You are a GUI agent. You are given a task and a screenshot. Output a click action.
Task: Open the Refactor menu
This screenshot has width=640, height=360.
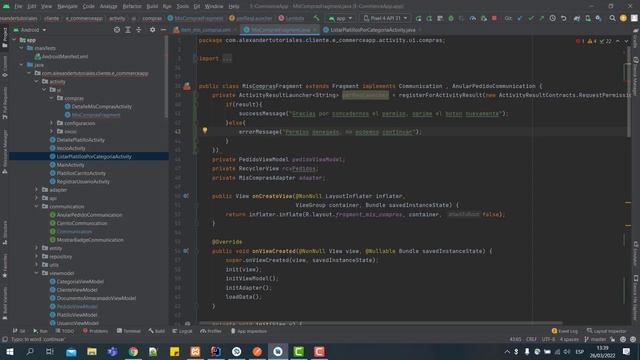pyautogui.click(x=132, y=7)
